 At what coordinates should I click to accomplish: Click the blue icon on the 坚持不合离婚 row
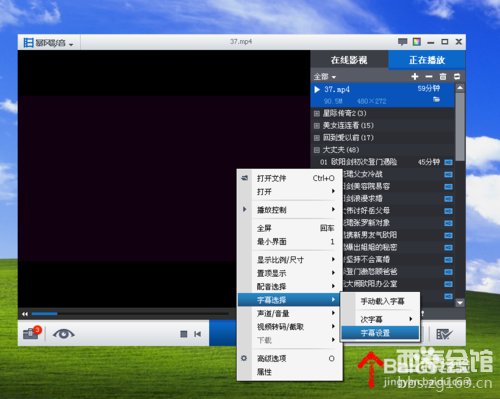448,260
